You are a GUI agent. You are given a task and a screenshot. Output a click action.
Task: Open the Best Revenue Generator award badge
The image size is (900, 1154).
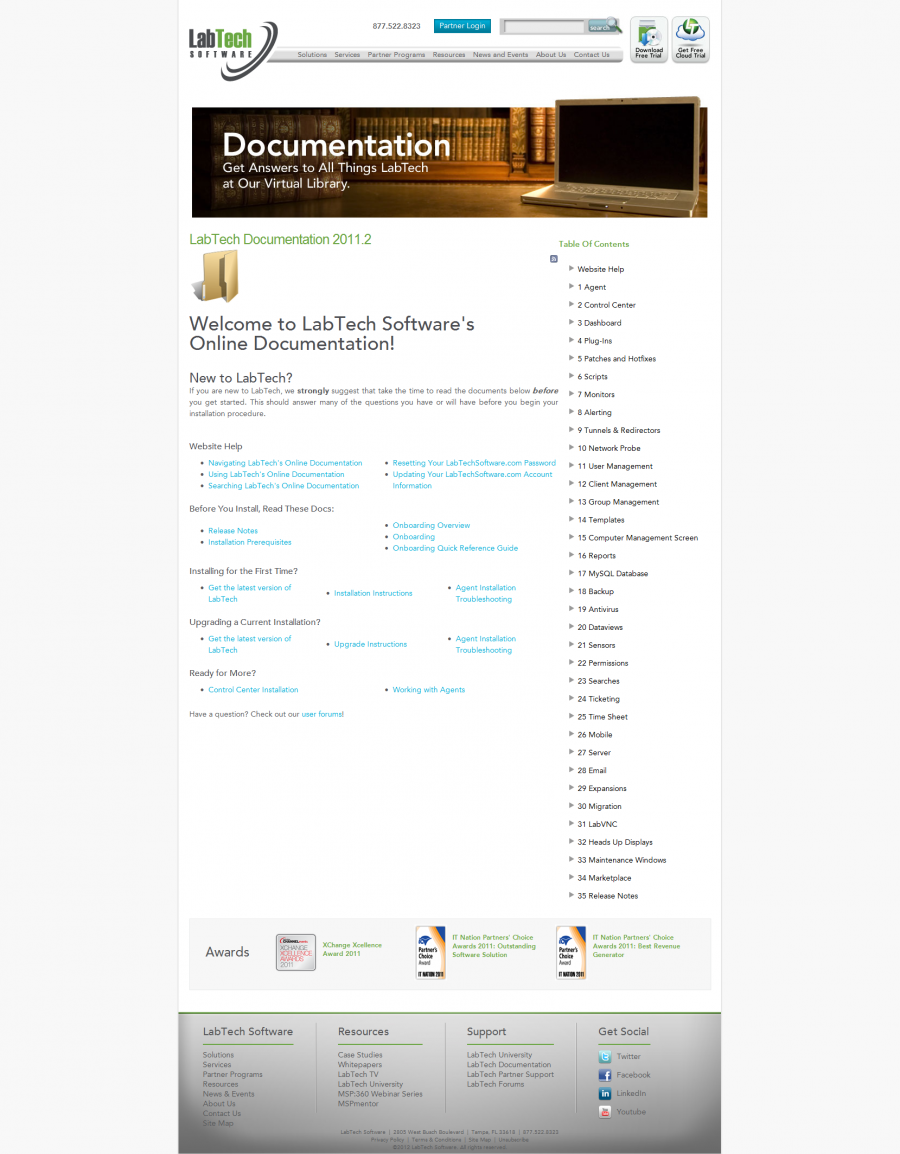tap(571, 952)
